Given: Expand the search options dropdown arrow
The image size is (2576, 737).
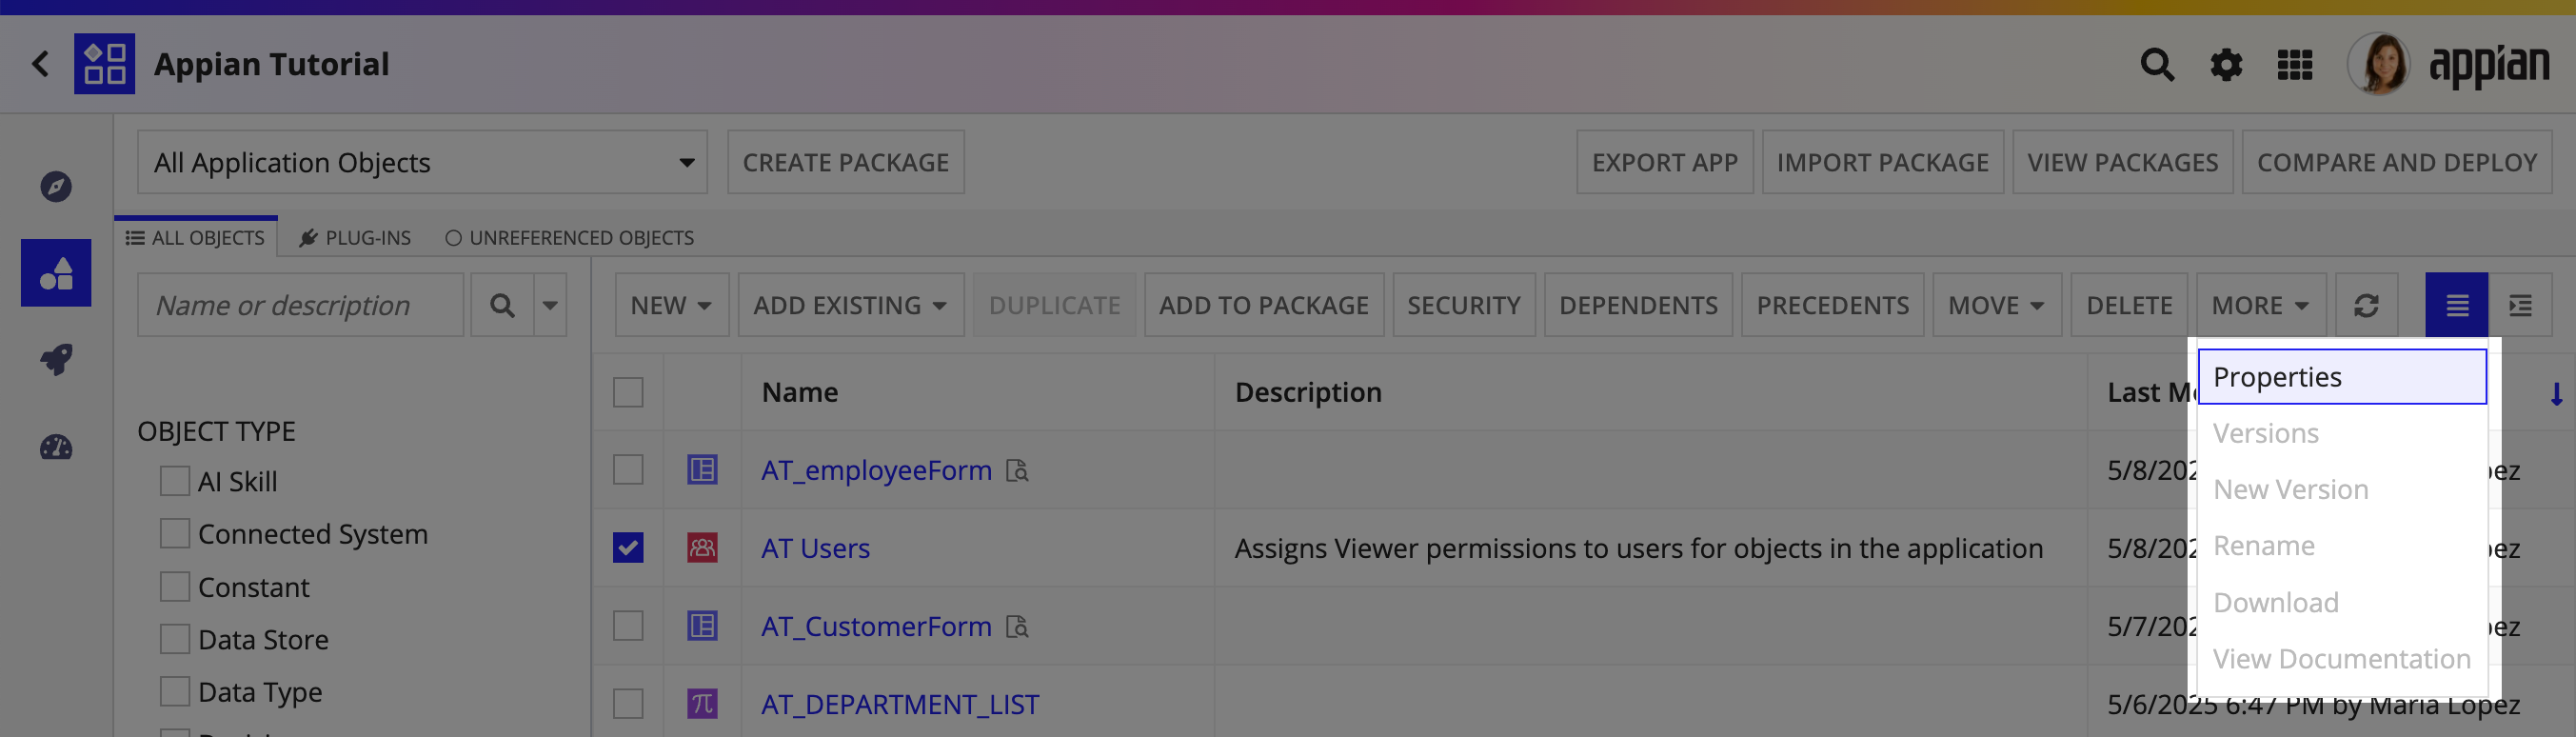Looking at the screenshot, I should [551, 305].
